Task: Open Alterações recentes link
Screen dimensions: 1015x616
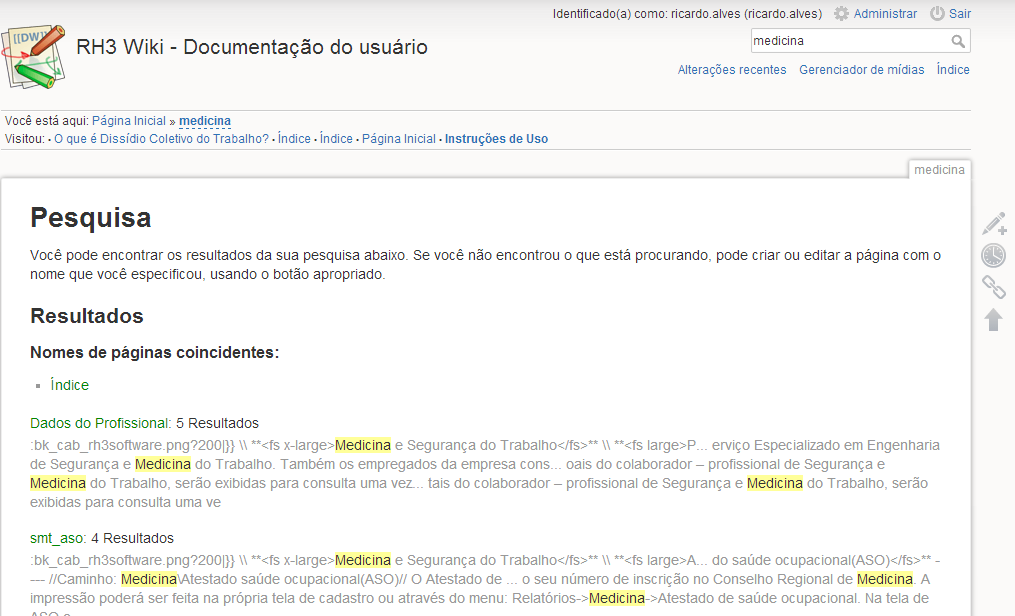Action: 732,70
